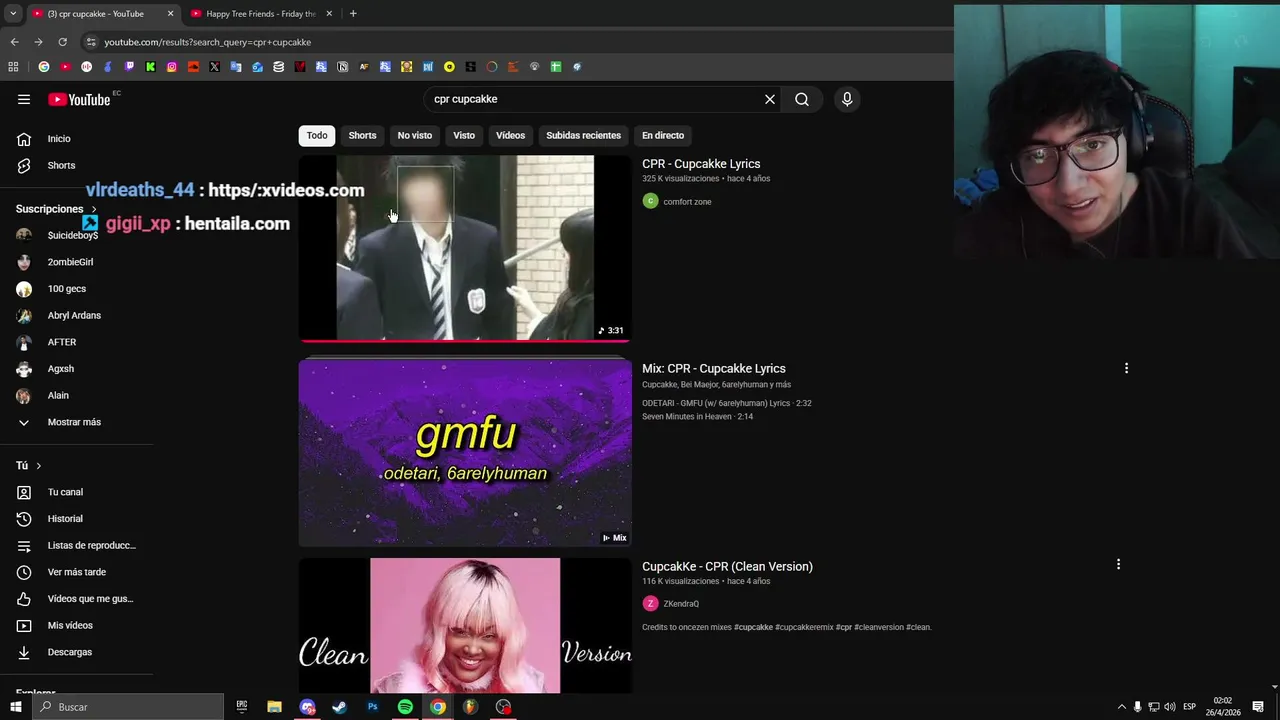Click the taskbar 'Buscar' search box
The image size is (1280, 720).
coord(128,707)
